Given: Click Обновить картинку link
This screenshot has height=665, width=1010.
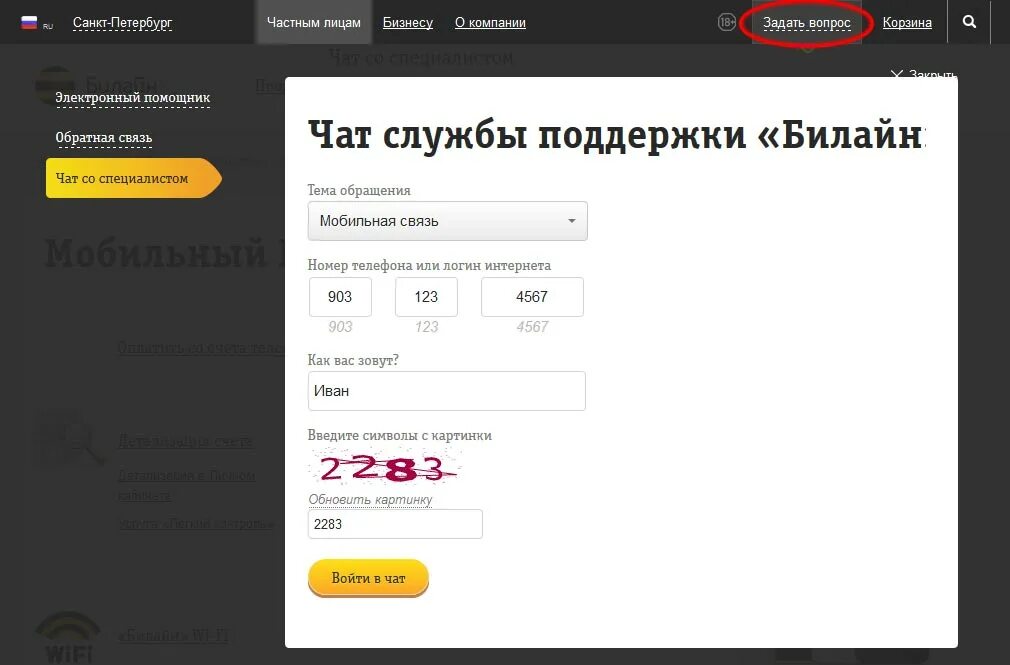Looking at the screenshot, I should 370,499.
